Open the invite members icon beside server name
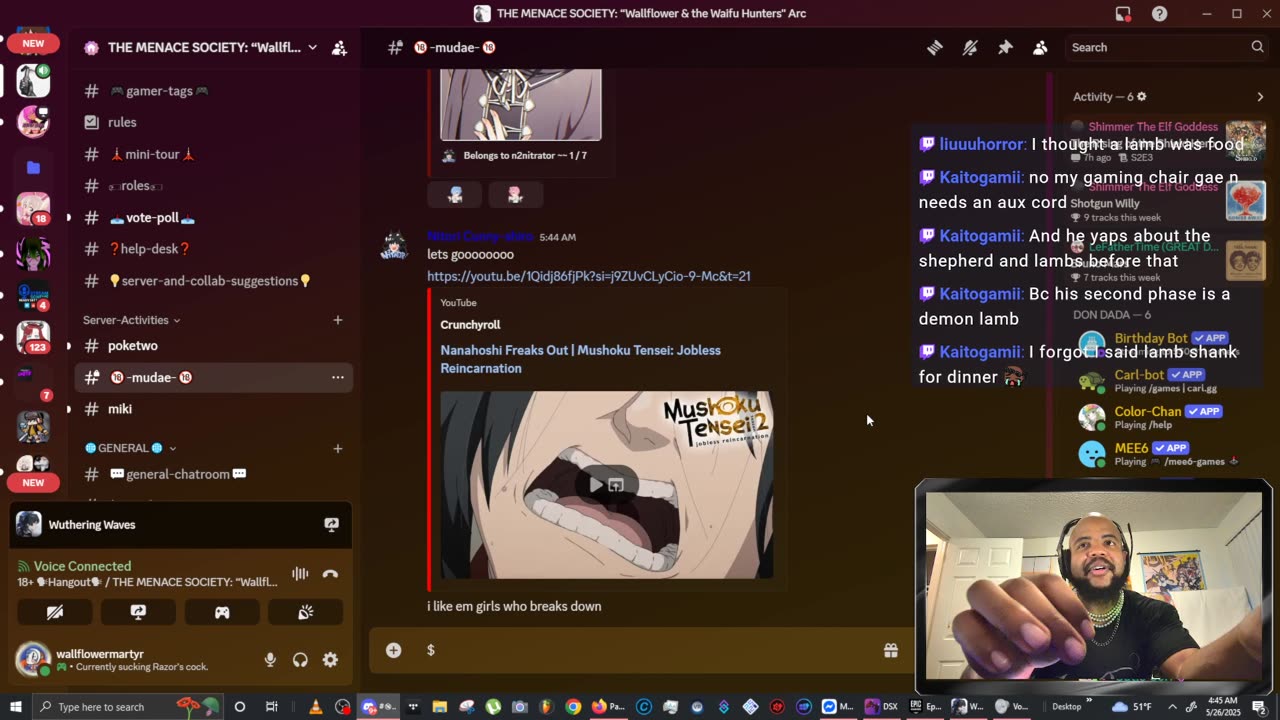This screenshot has width=1280, height=720. (x=339, y=47)
